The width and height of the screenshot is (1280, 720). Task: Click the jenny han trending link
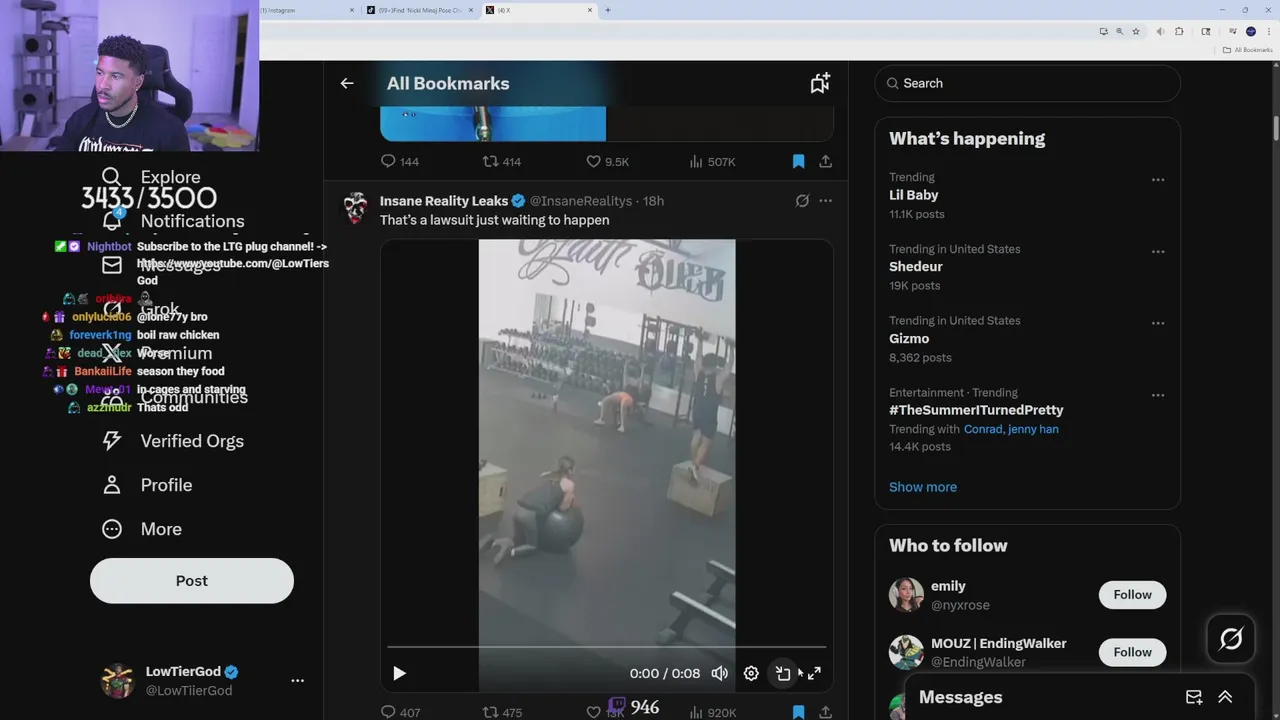pos(1035,429)
